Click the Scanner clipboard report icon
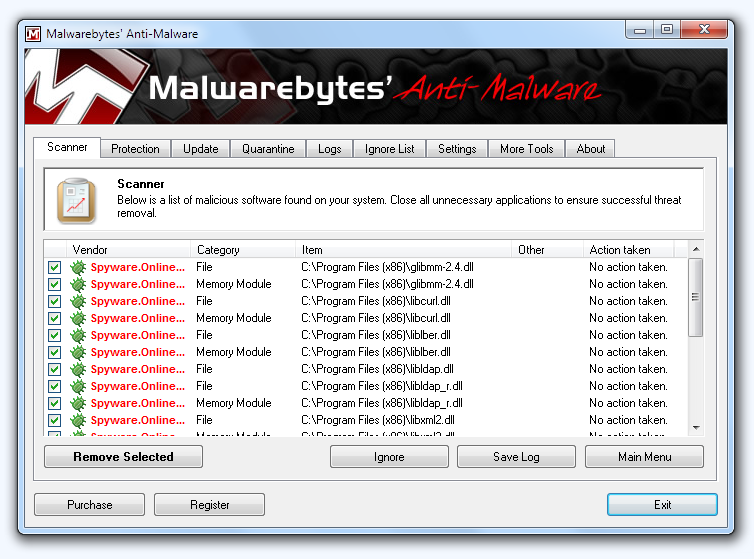 [x=76, y=201]
